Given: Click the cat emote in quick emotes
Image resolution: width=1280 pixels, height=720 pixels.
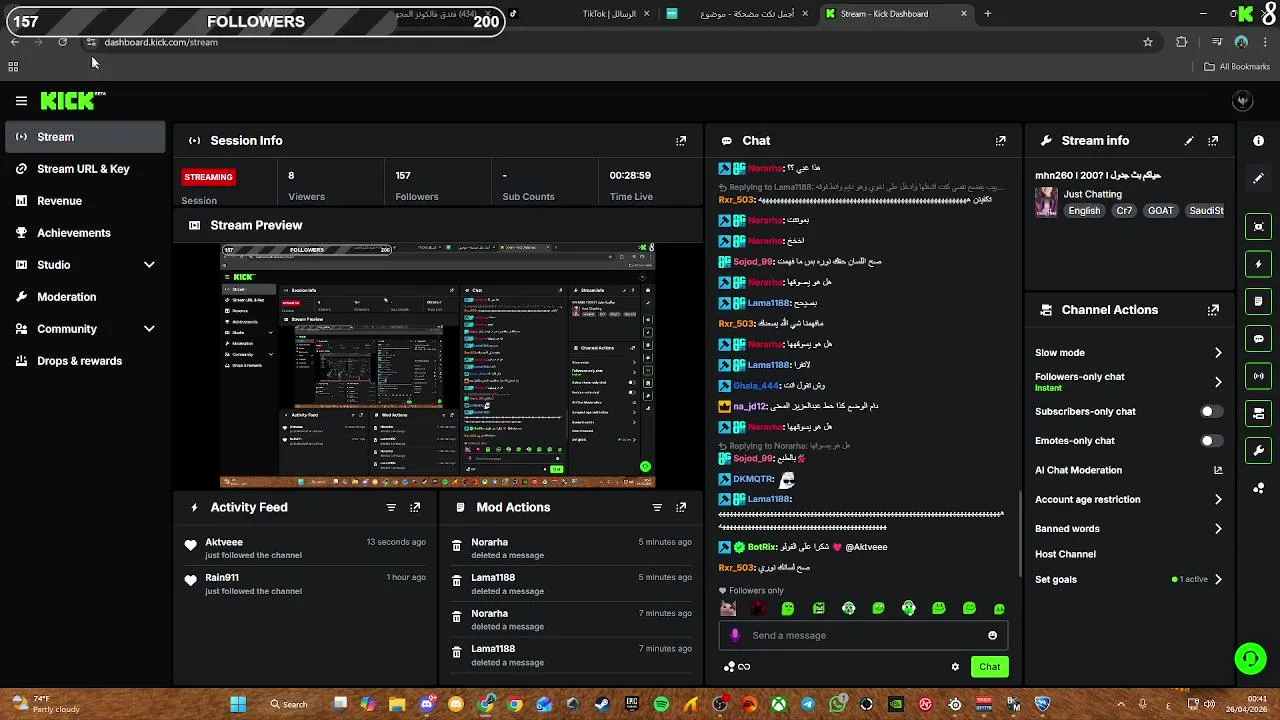Looking at the screenshot, I should pyautogui.click(x=728, y=608).
